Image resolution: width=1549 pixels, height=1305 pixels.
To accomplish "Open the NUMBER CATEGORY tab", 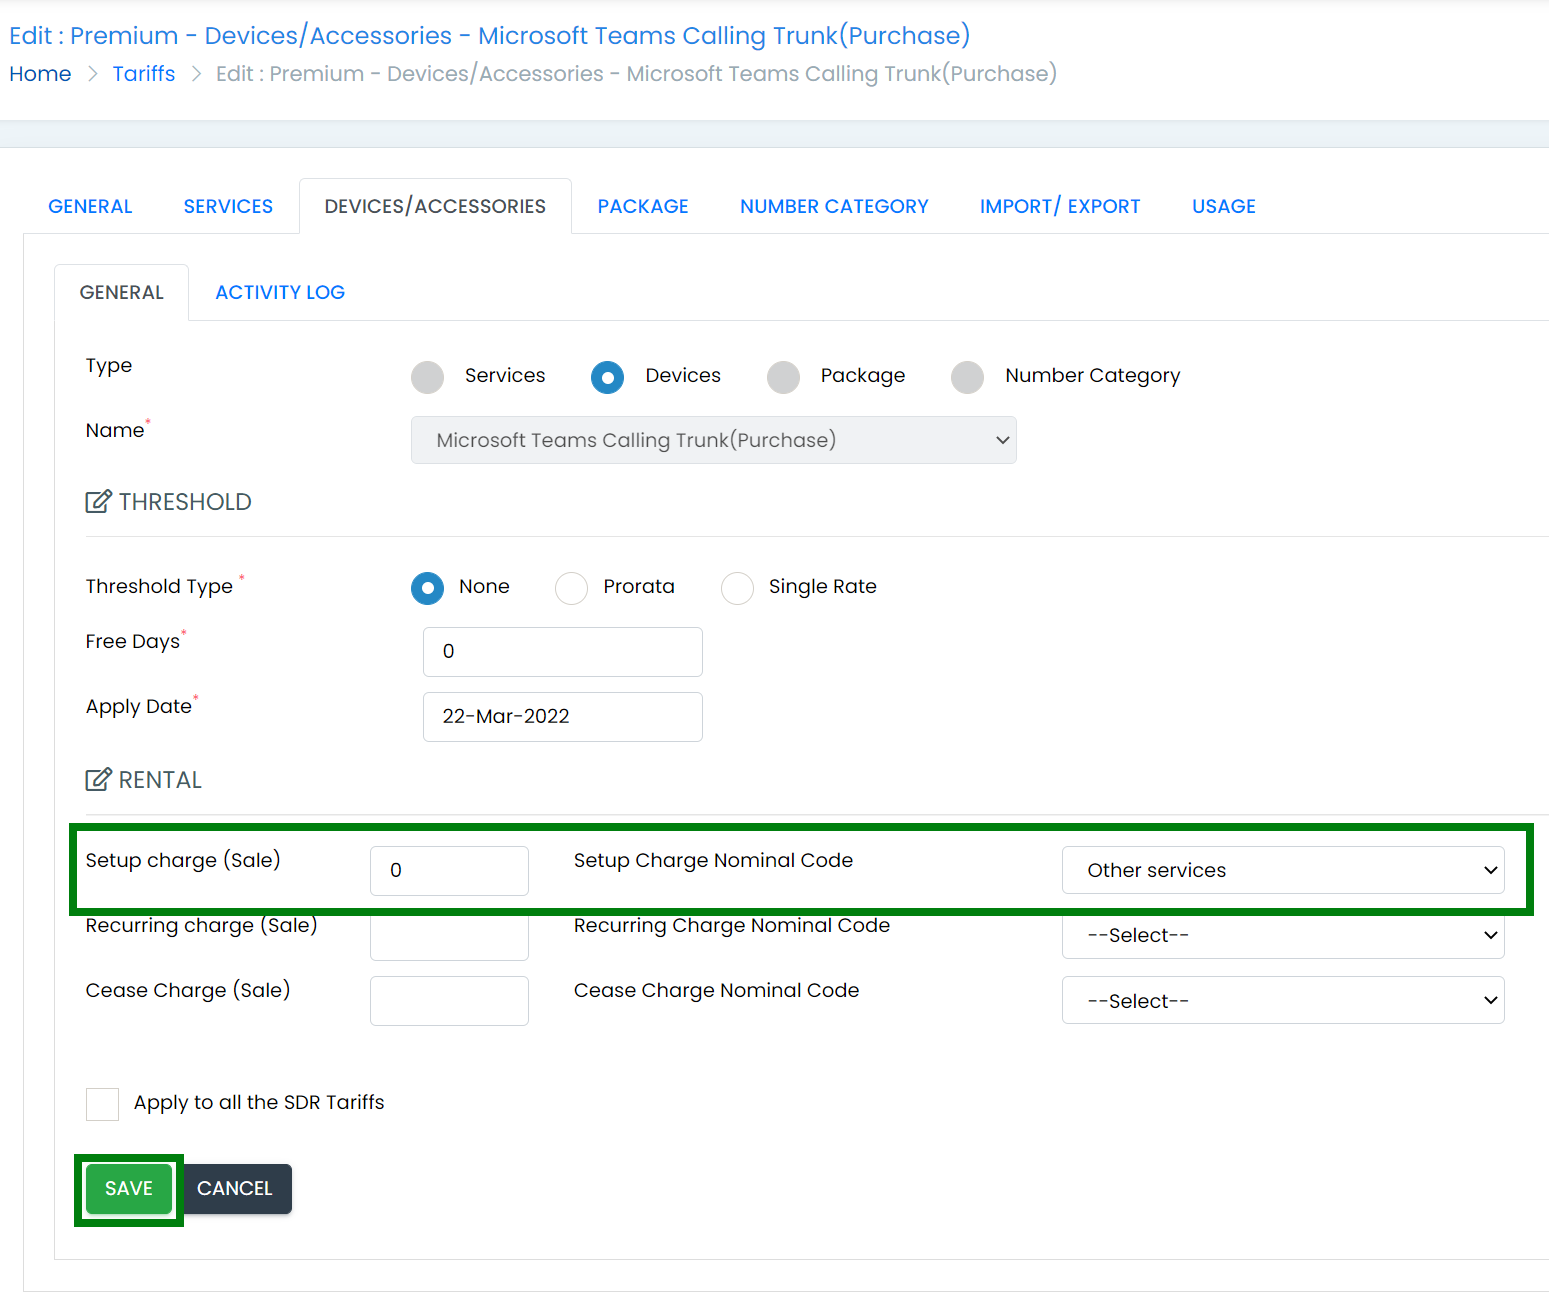I will (834, 206).
